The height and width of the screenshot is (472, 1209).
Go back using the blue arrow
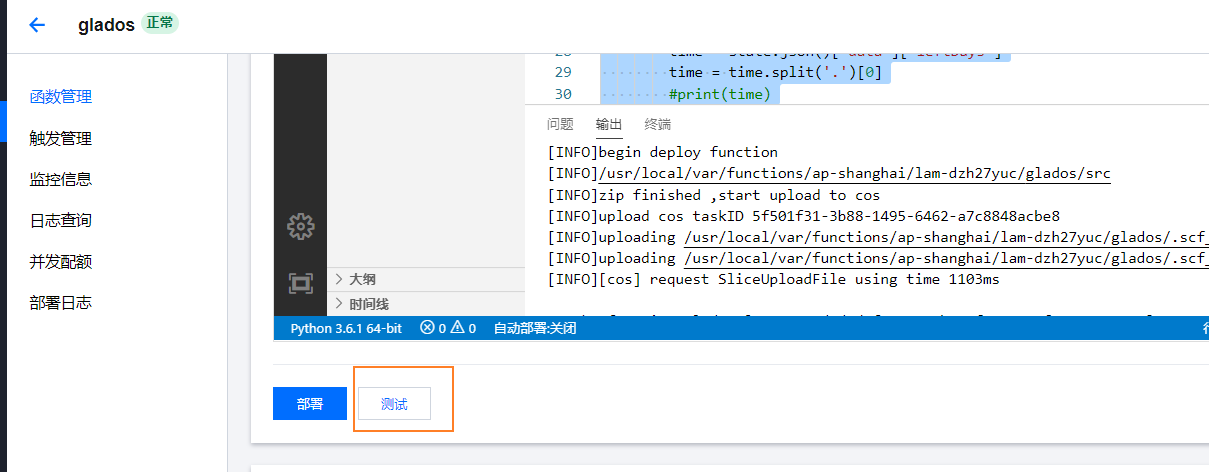37,25
